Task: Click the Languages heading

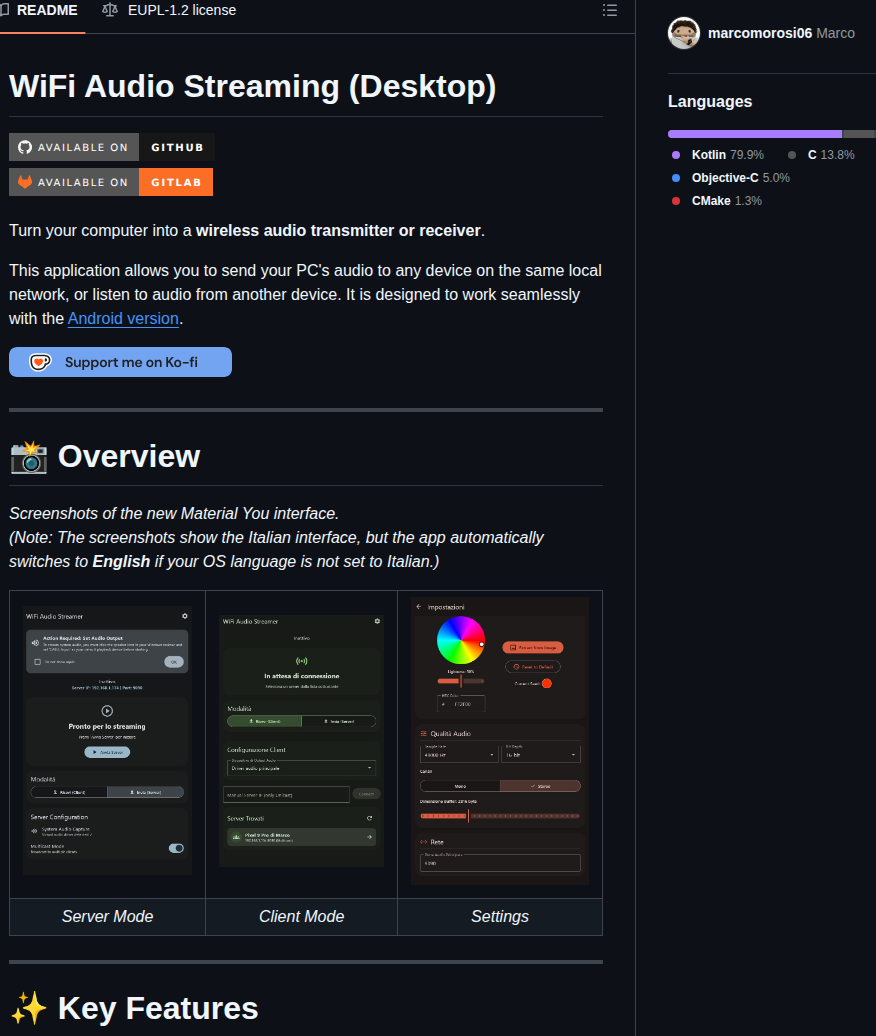Action: pos(710,102)
